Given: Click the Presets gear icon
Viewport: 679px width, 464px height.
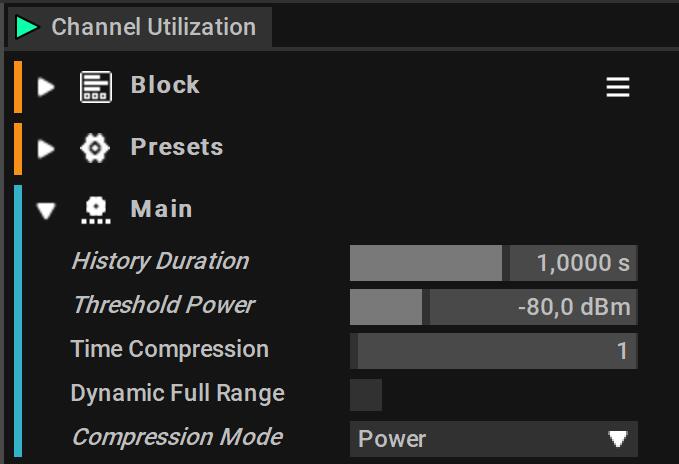Looking at the screenshot, I should click(95, 148).
